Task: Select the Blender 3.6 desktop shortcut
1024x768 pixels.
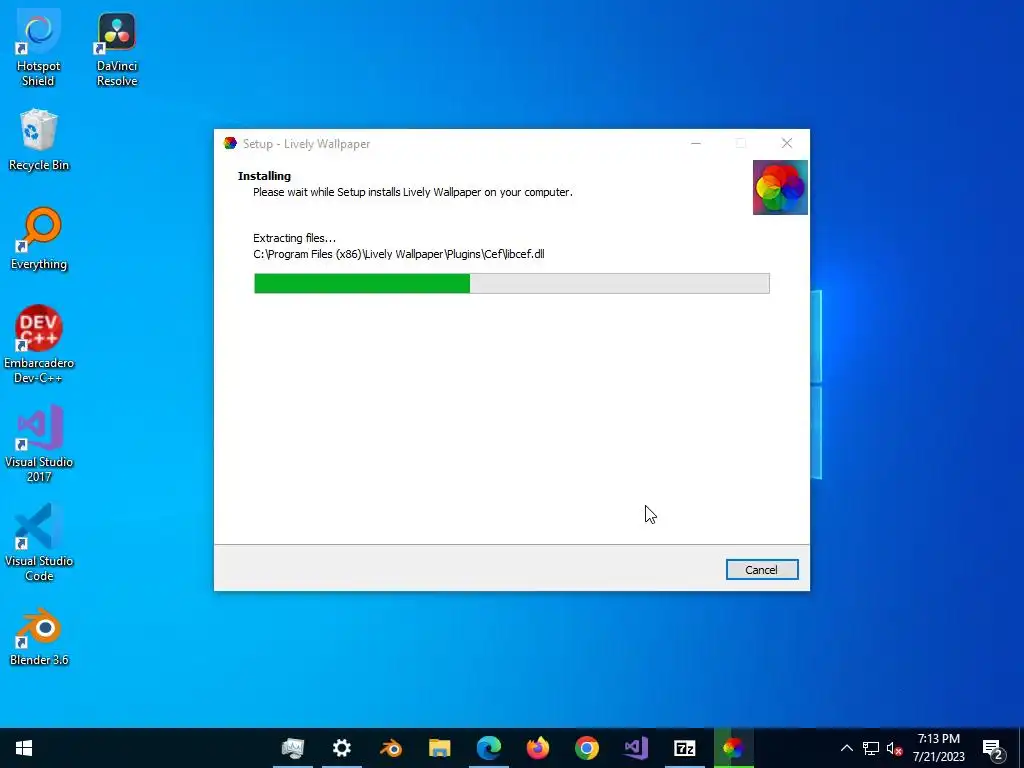Action: click(x=39, y=637)
